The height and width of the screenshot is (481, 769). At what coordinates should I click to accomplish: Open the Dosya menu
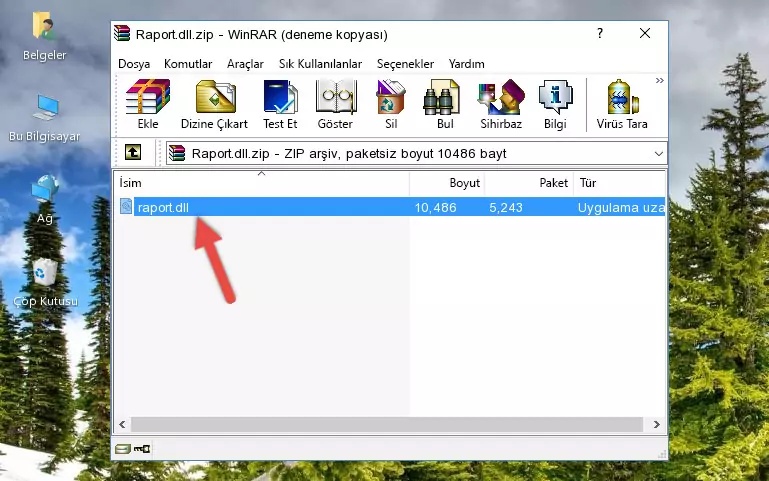point(134,64)
